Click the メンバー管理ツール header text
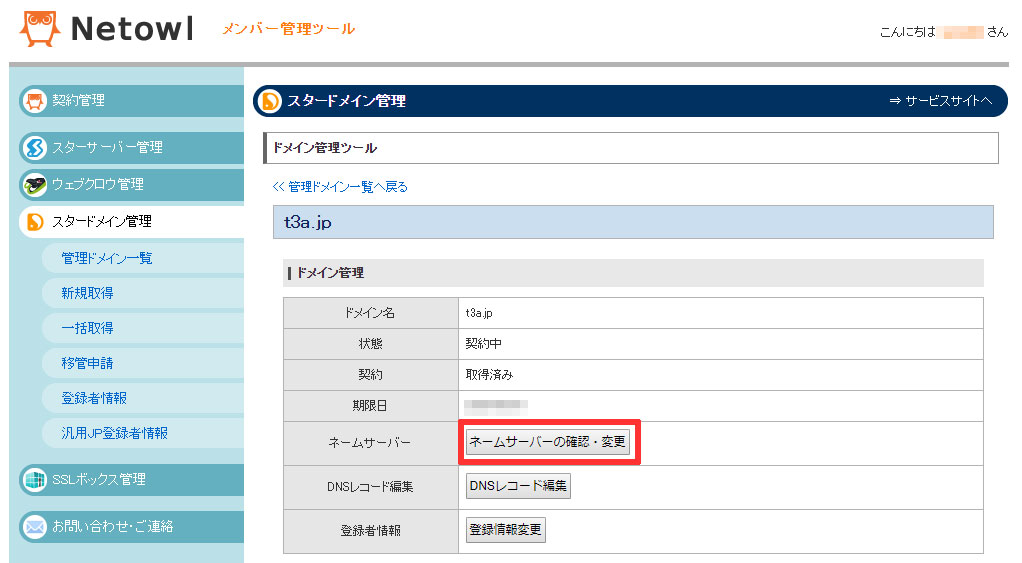 (x=288, y=29)
